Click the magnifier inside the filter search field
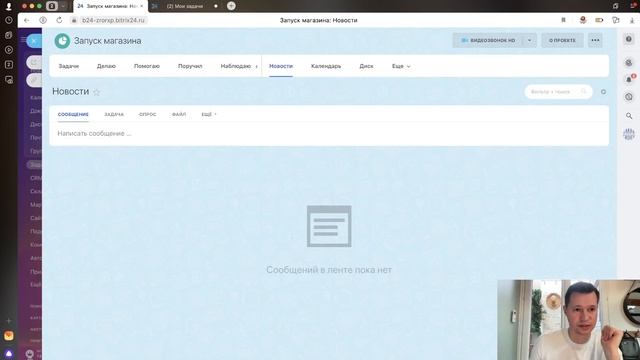640x360 pixels. click(584, 91)
